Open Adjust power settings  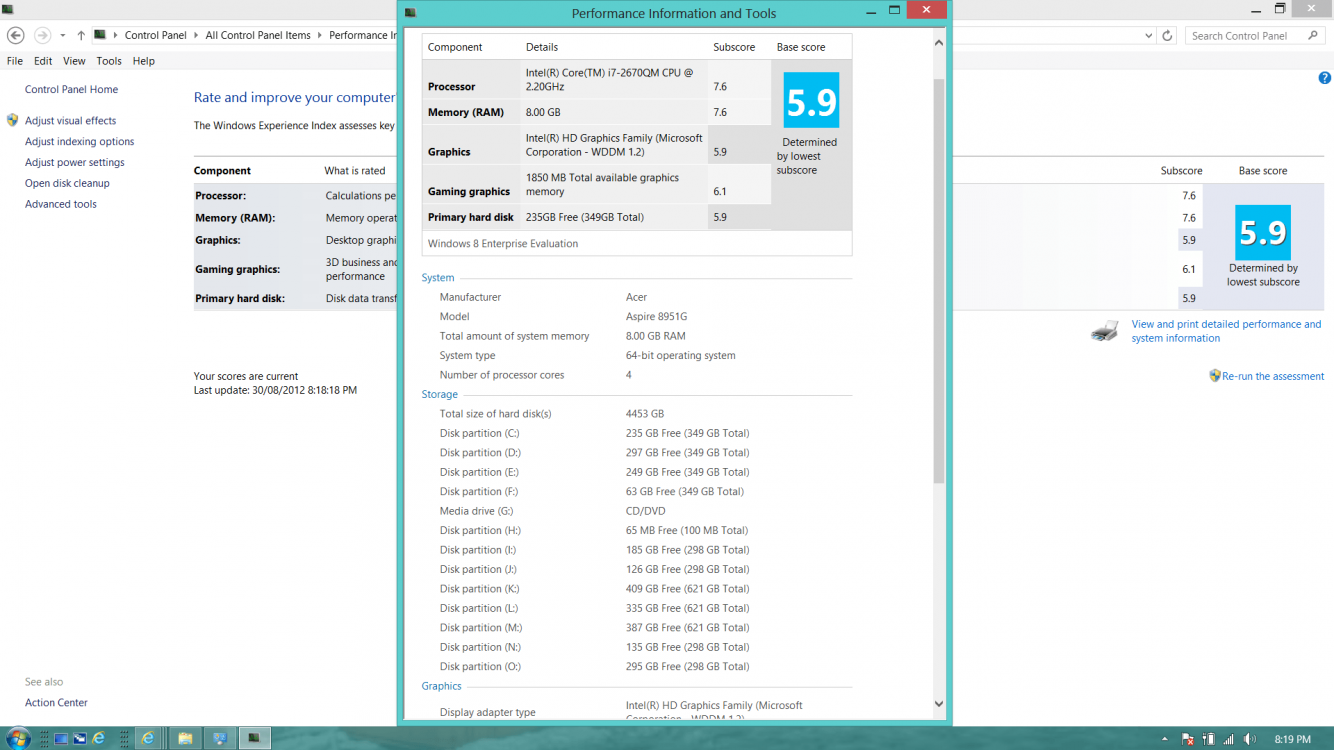pos(75,162)
